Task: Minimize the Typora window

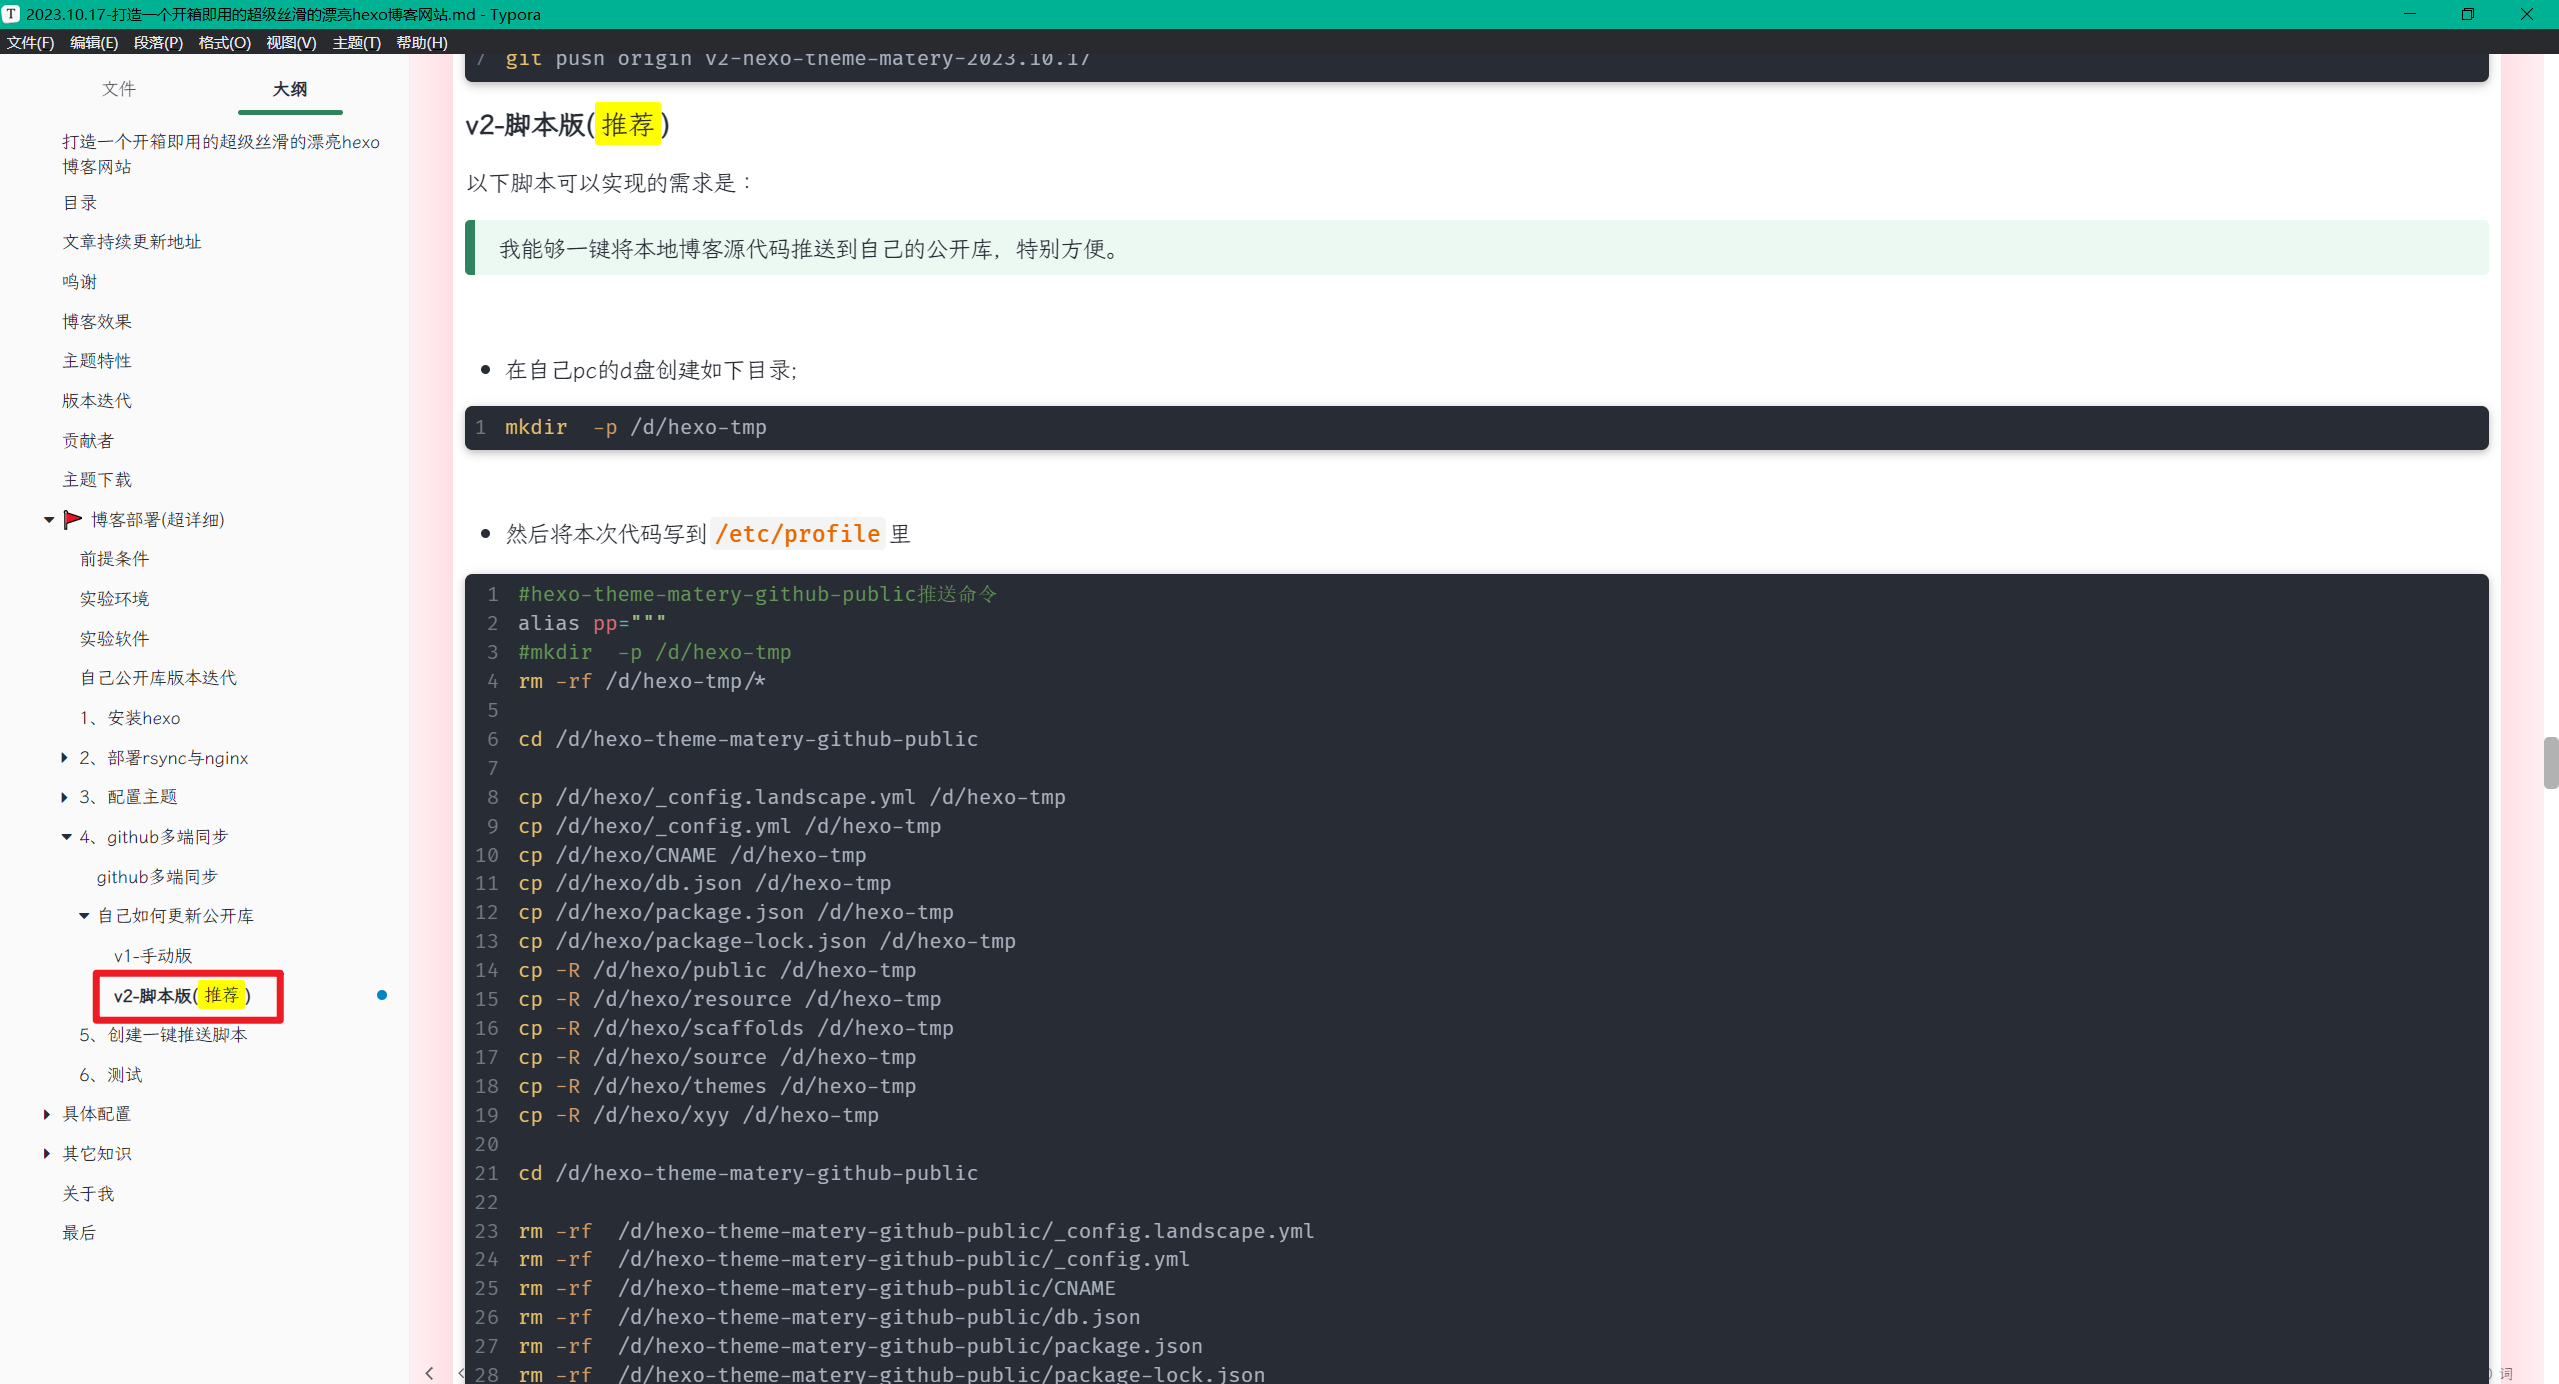Action: [2409, 14]
